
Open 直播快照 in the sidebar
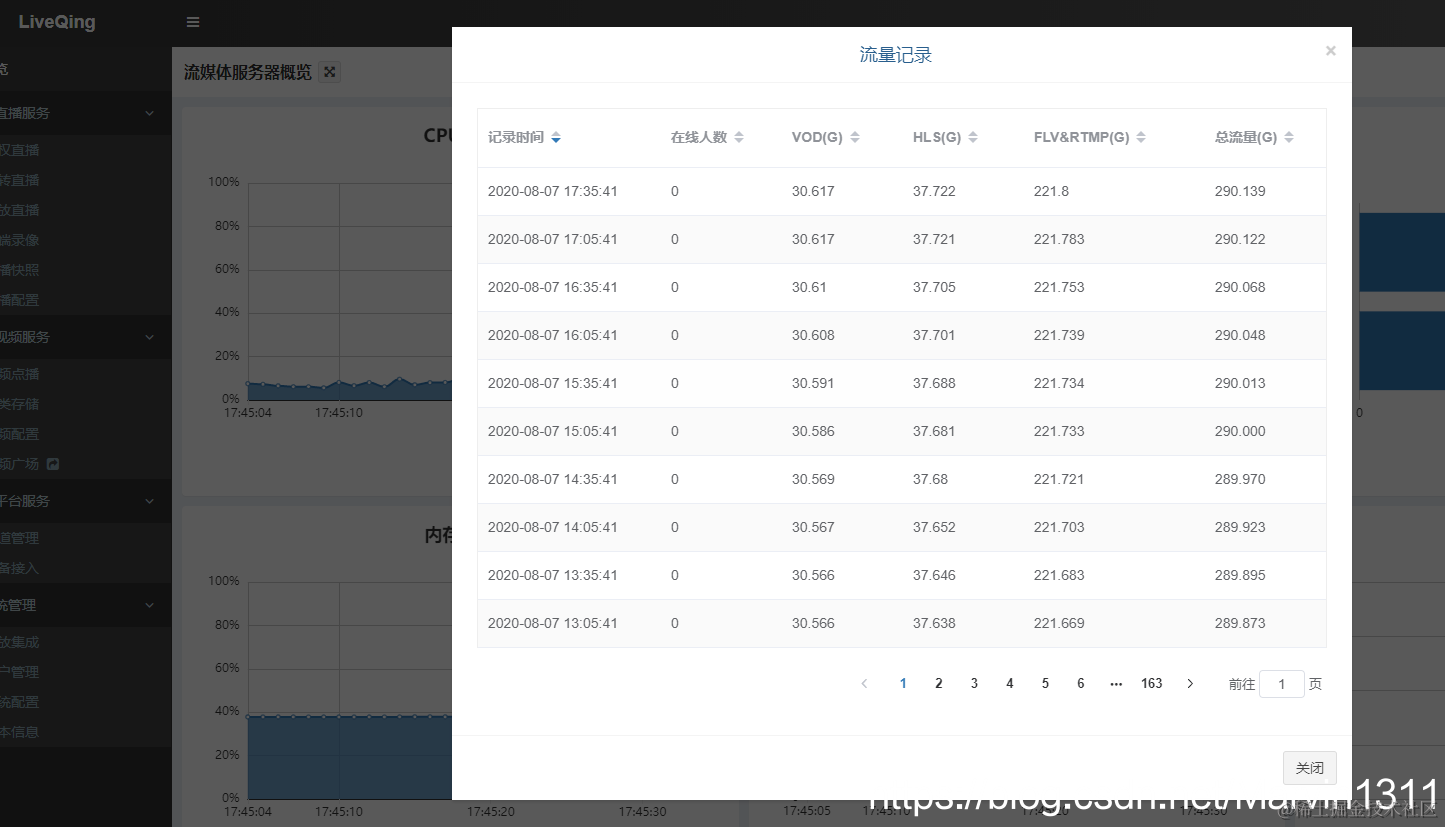pyautogui.click(x=20, y=270)
